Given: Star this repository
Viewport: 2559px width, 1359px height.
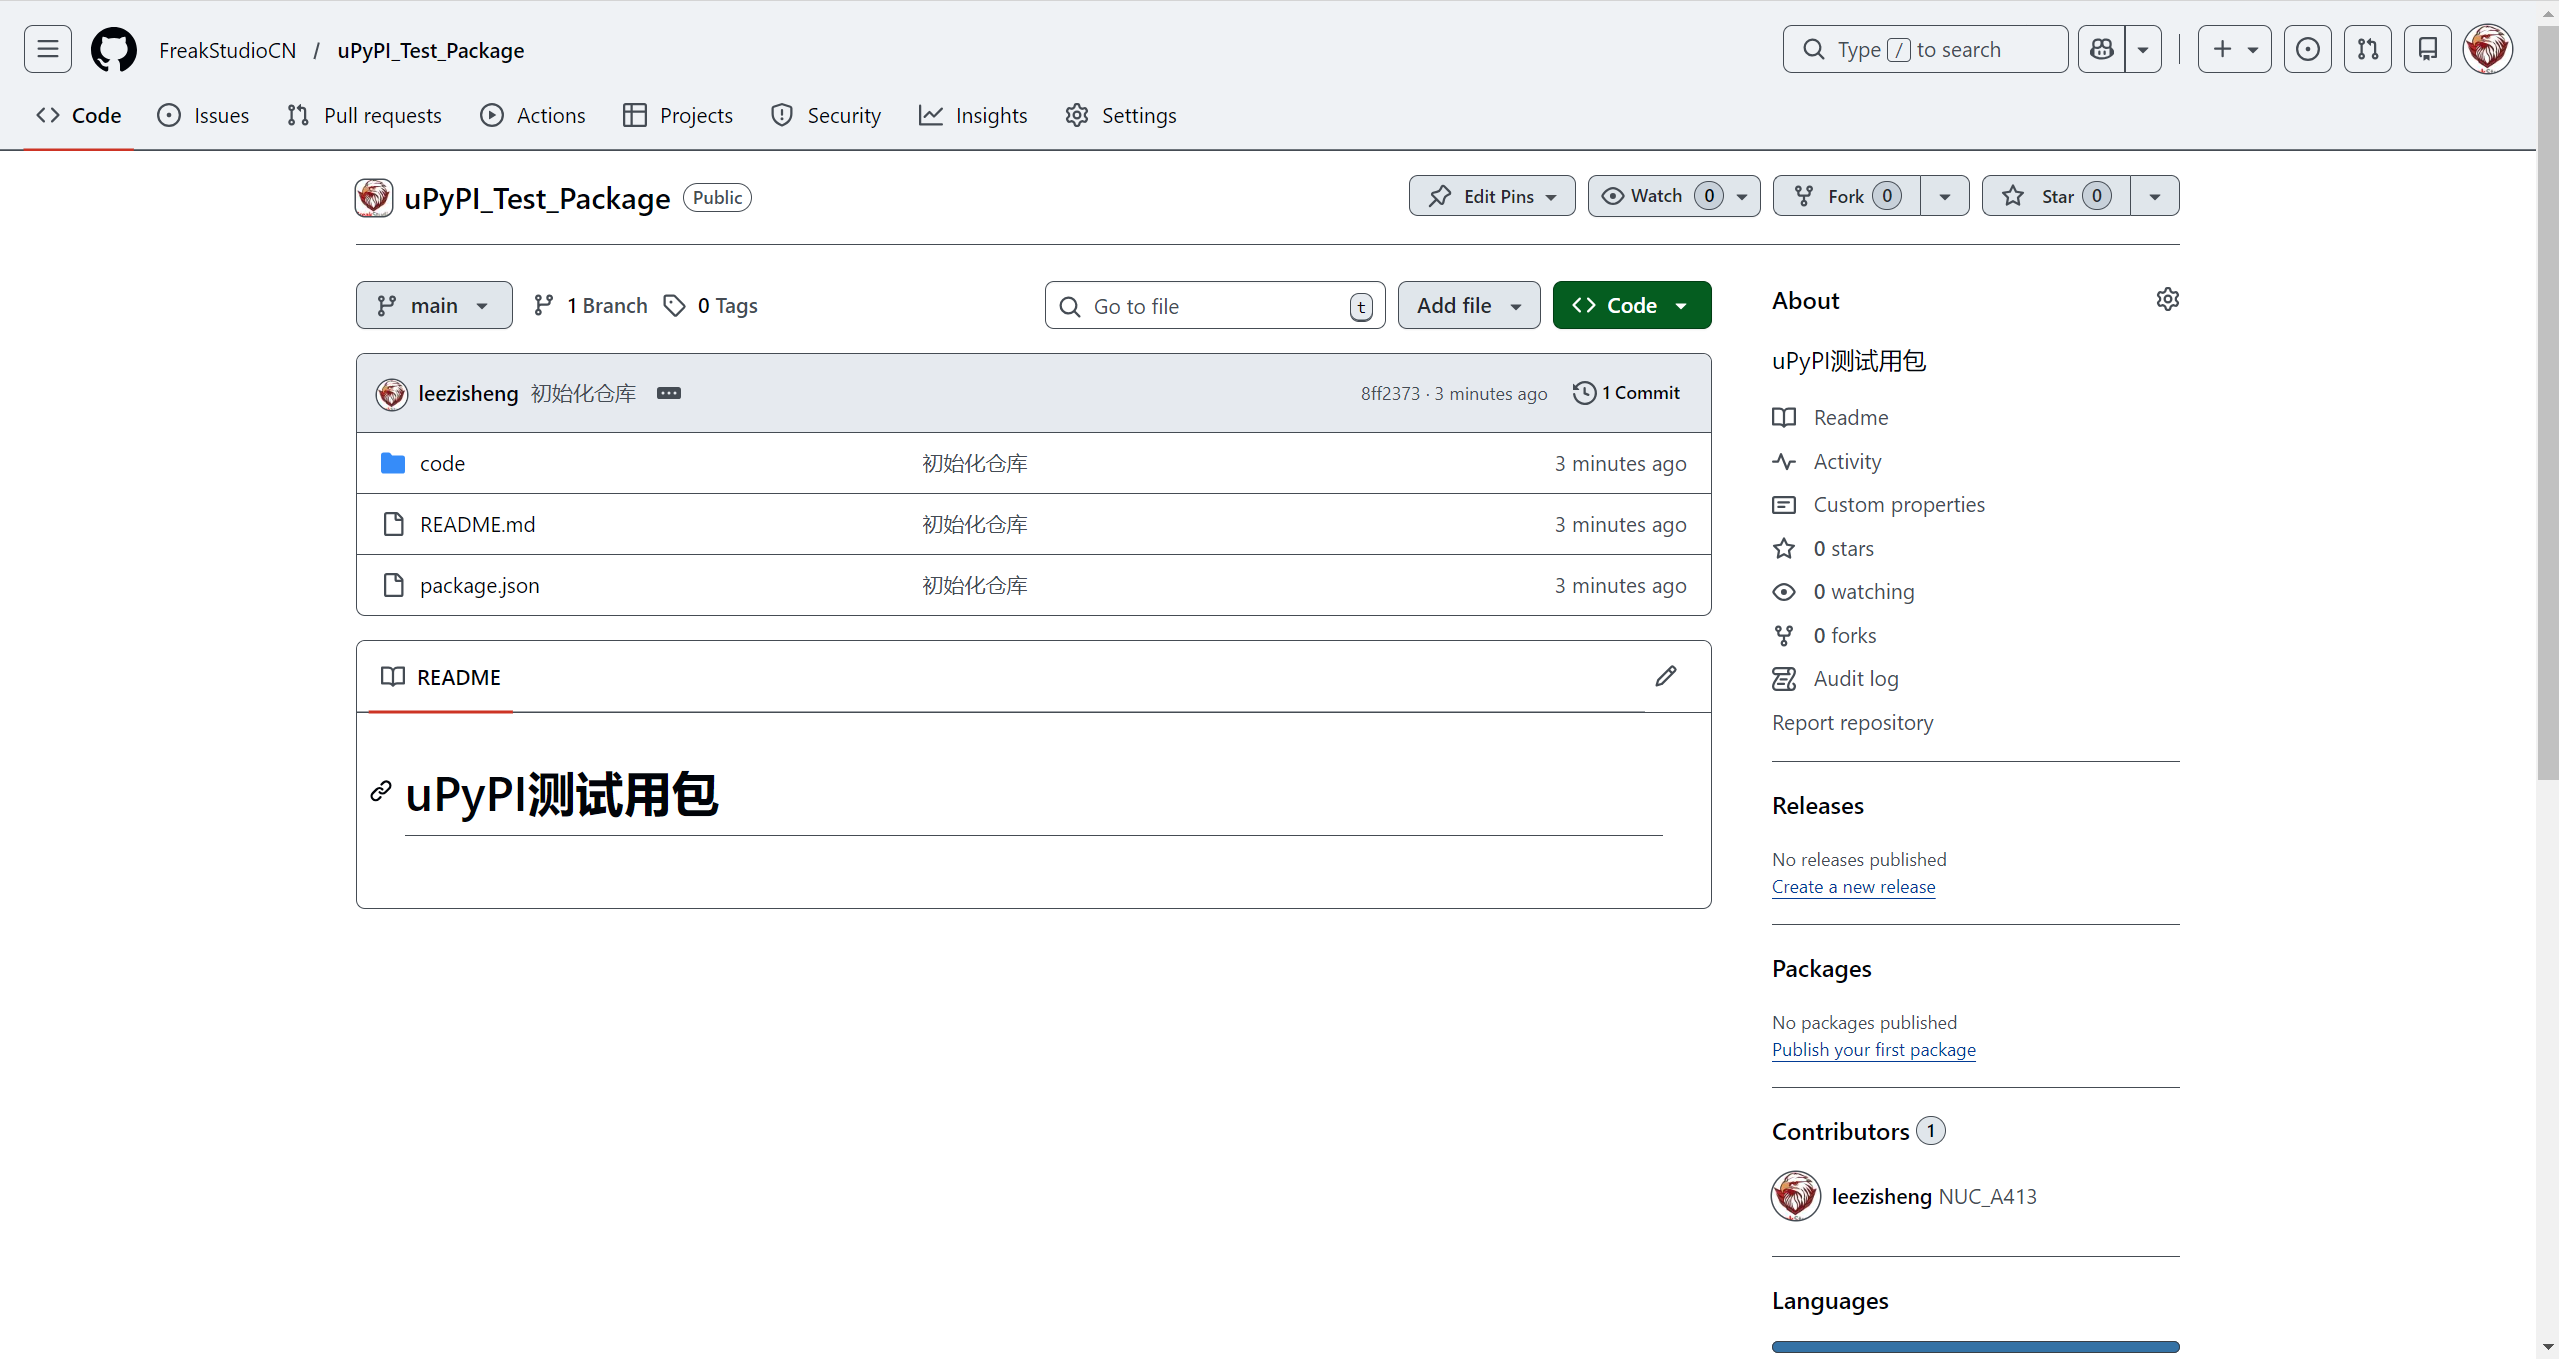Looking at the screenshot, I should pyautogui.click(x=2056, y=196).
